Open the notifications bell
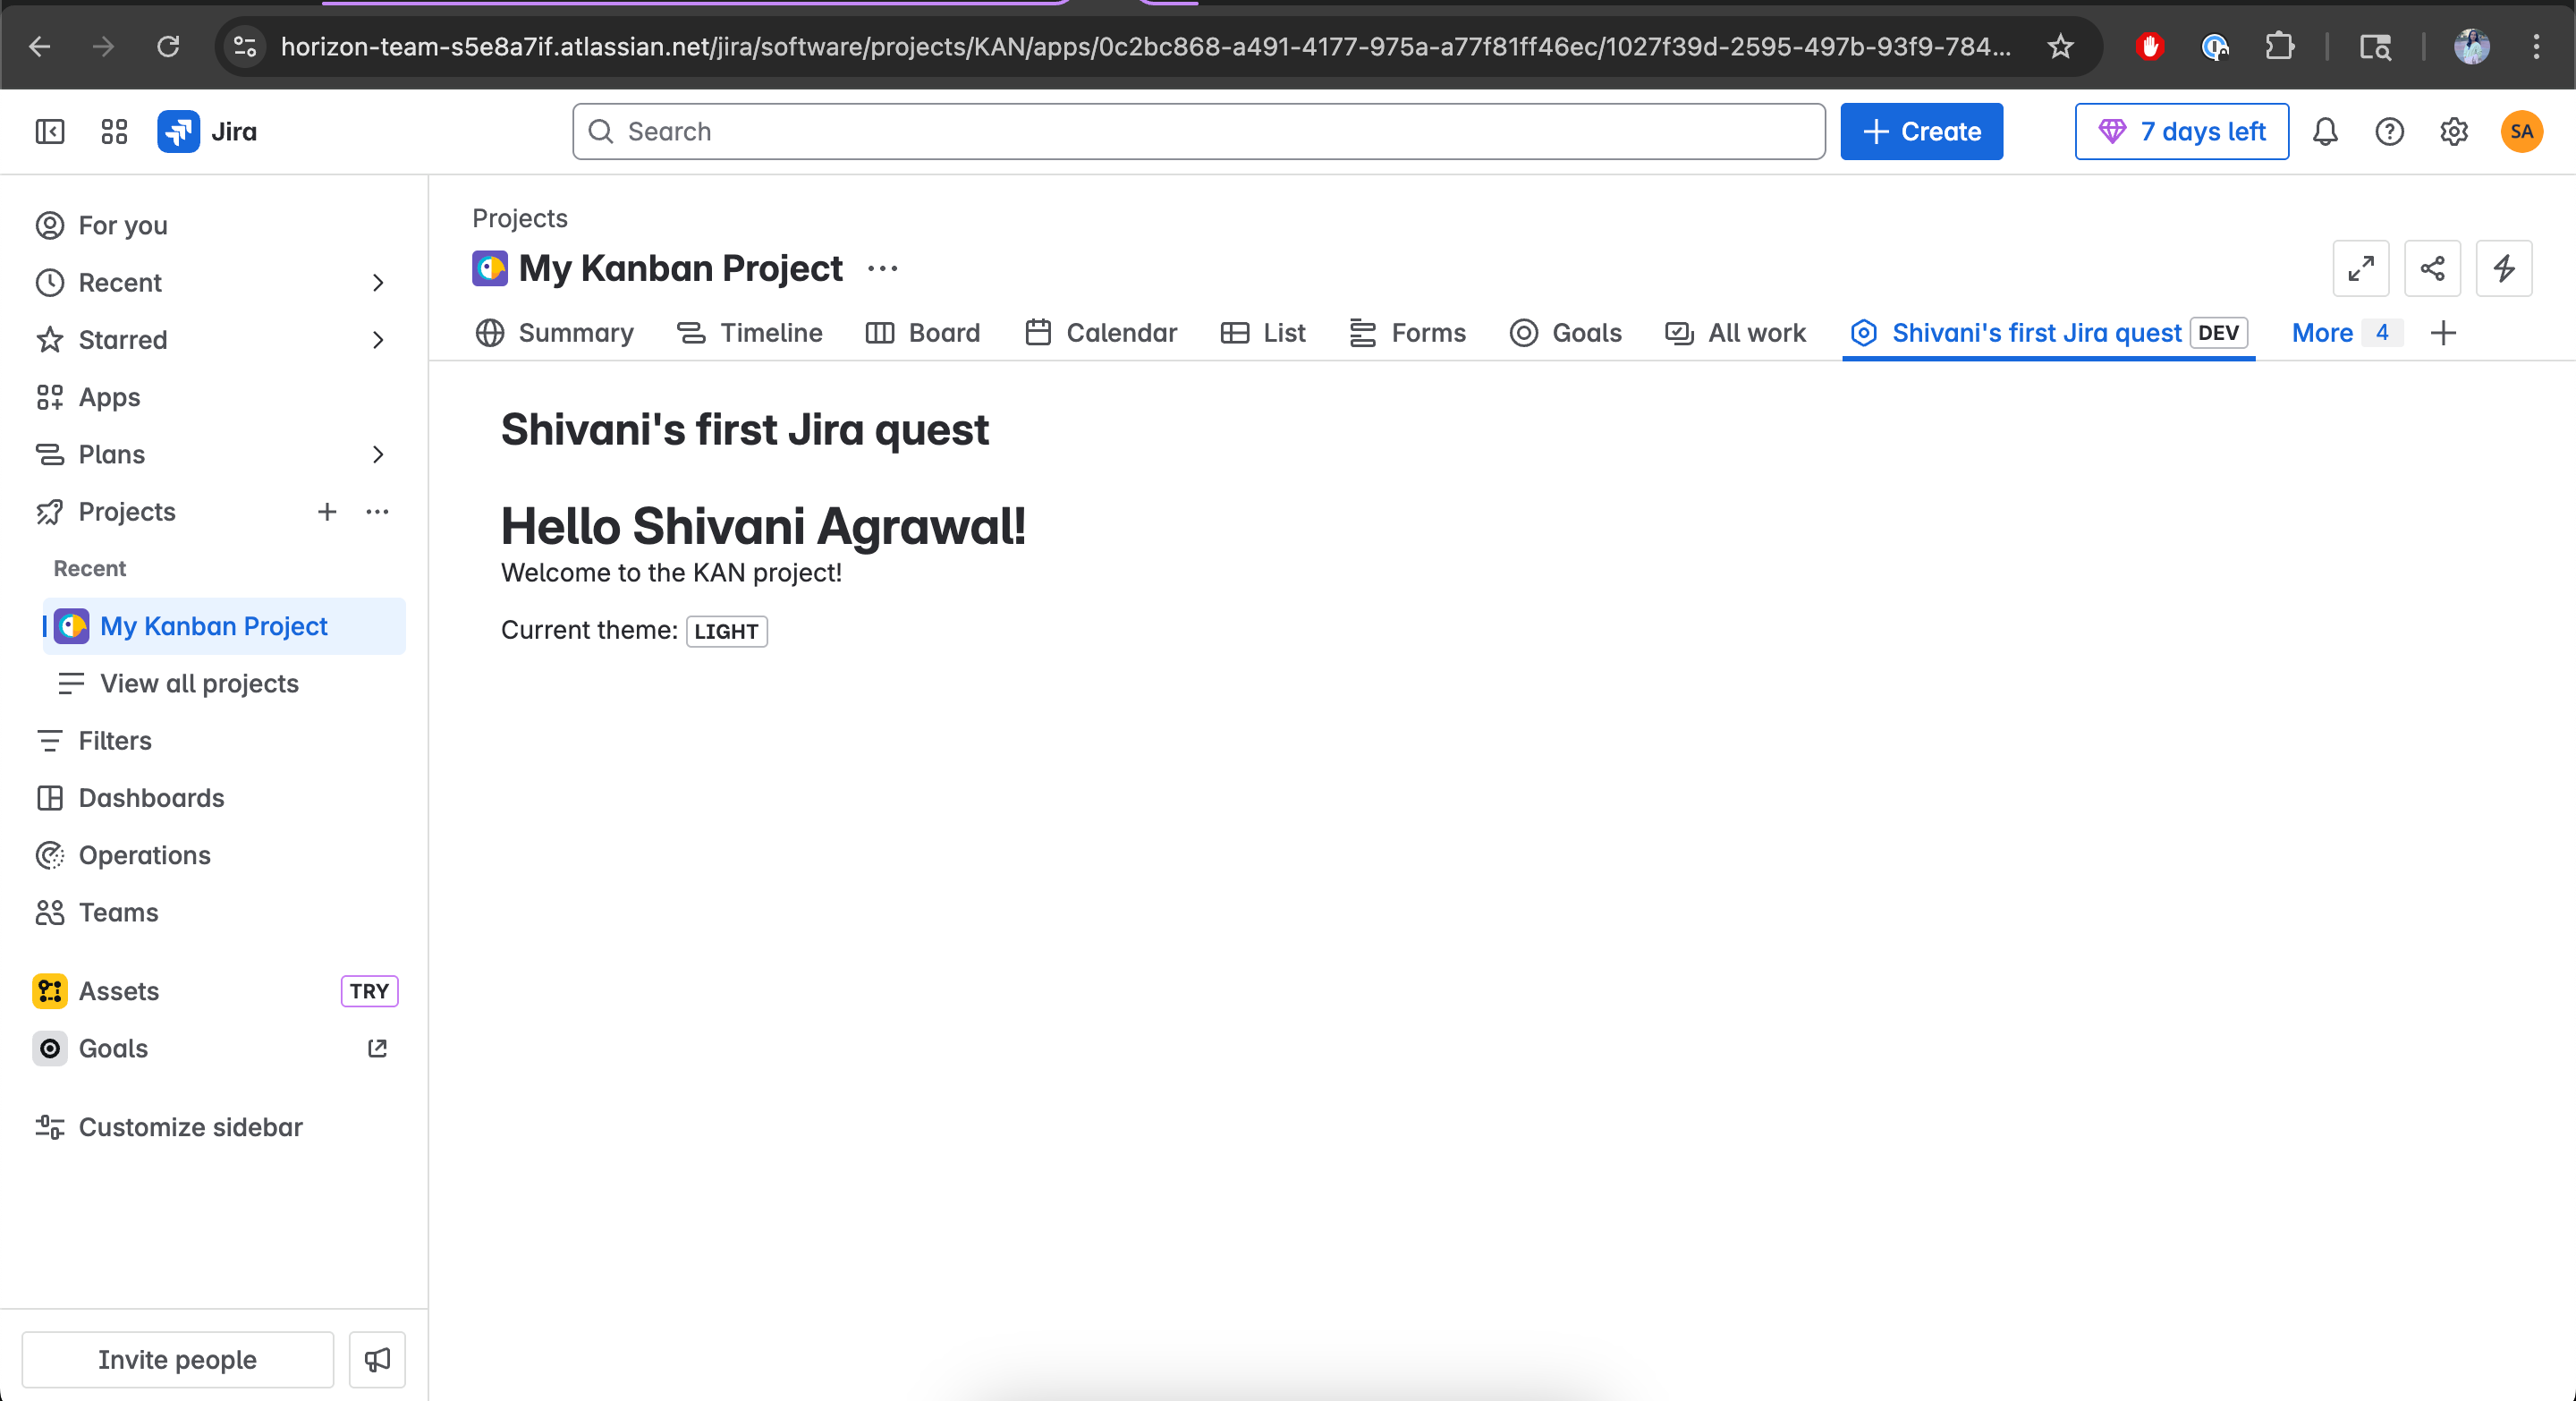Viewport: 2576px width, 1401px height. coord(2325,131)
